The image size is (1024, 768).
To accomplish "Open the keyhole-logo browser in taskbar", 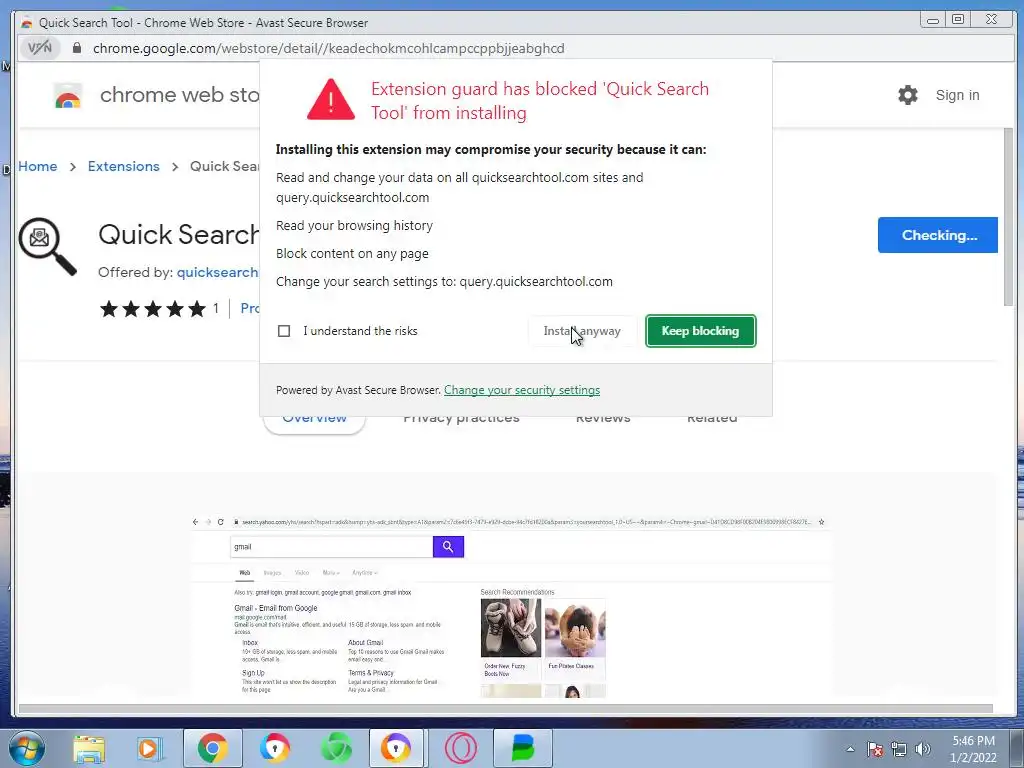I will coord(274,748).
